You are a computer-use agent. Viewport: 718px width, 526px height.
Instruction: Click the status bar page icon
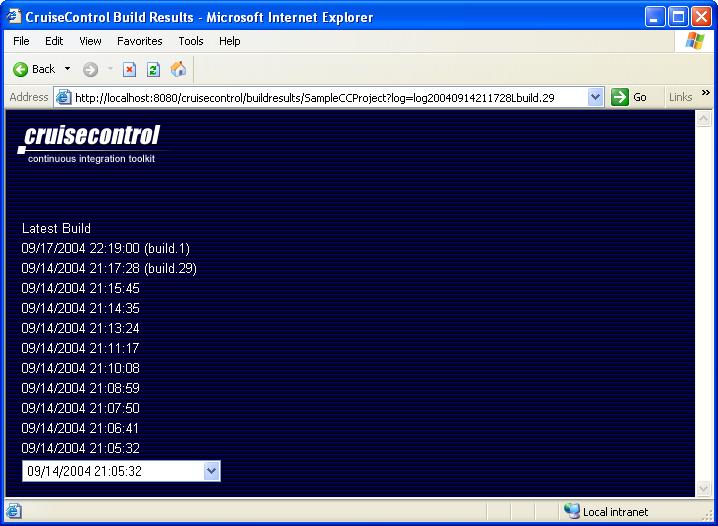(x=13, y=510)
